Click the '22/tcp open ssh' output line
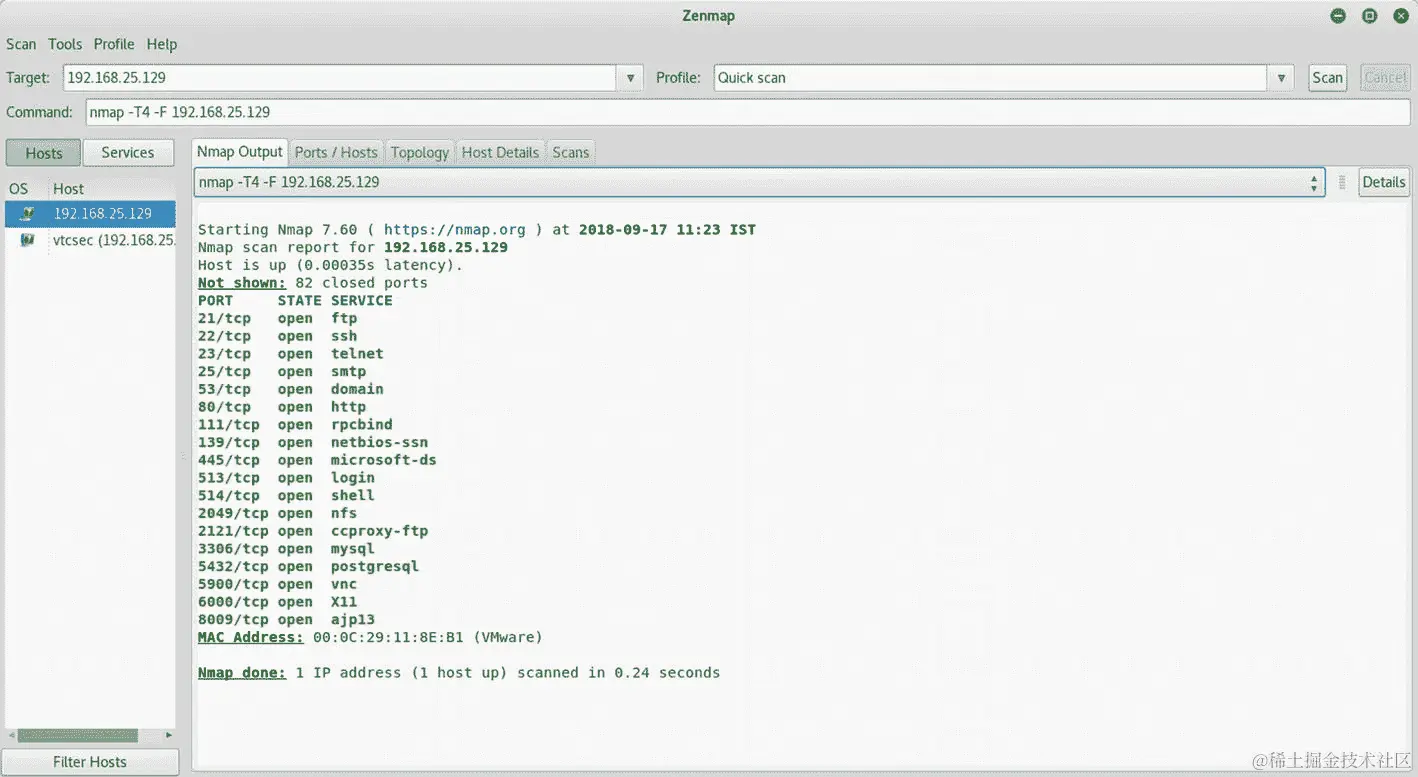The height and width of the screenshot is (777, 1418). coord(277,336)
